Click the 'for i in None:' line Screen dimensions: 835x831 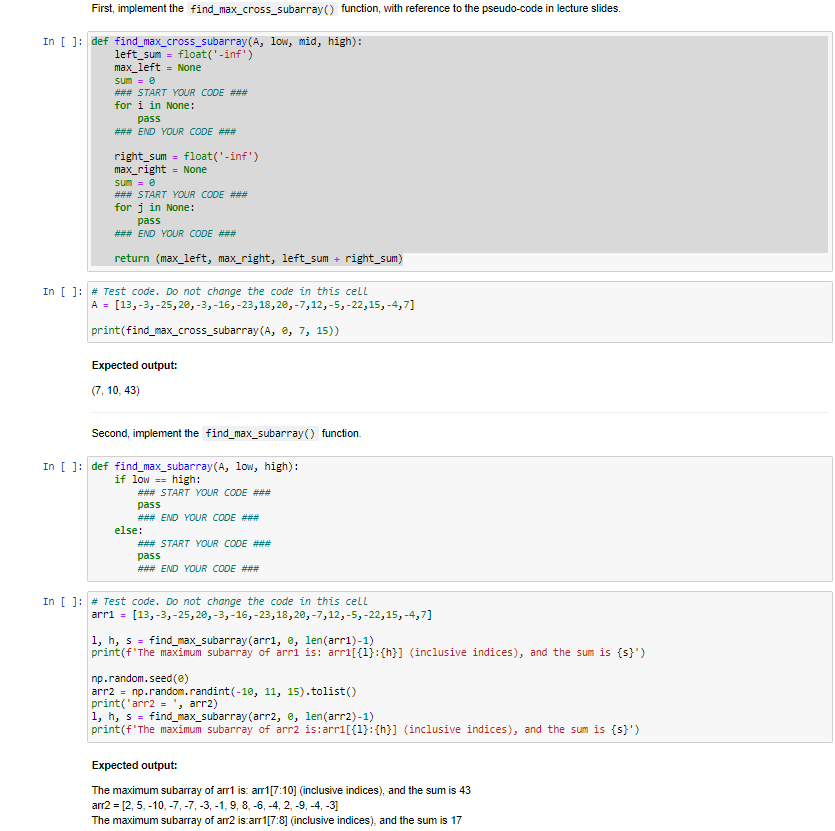(x=154, y=105)
